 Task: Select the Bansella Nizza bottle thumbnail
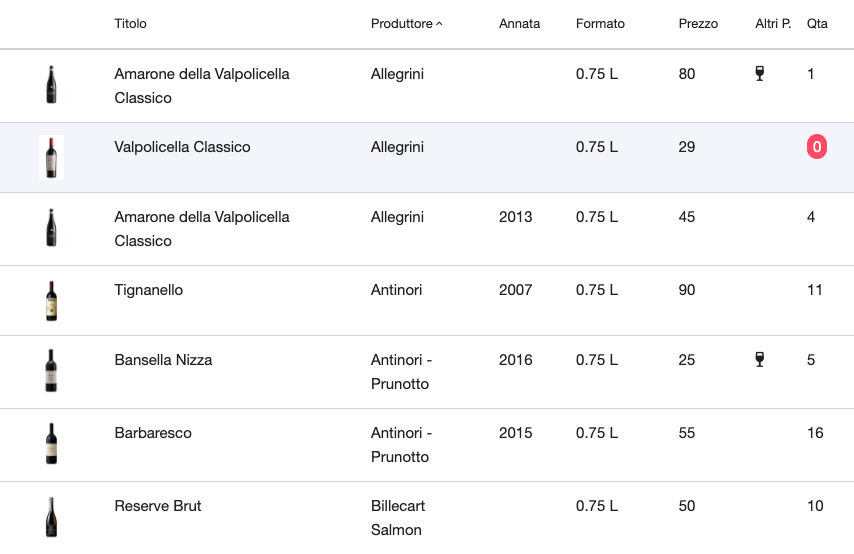pos(51,370)
